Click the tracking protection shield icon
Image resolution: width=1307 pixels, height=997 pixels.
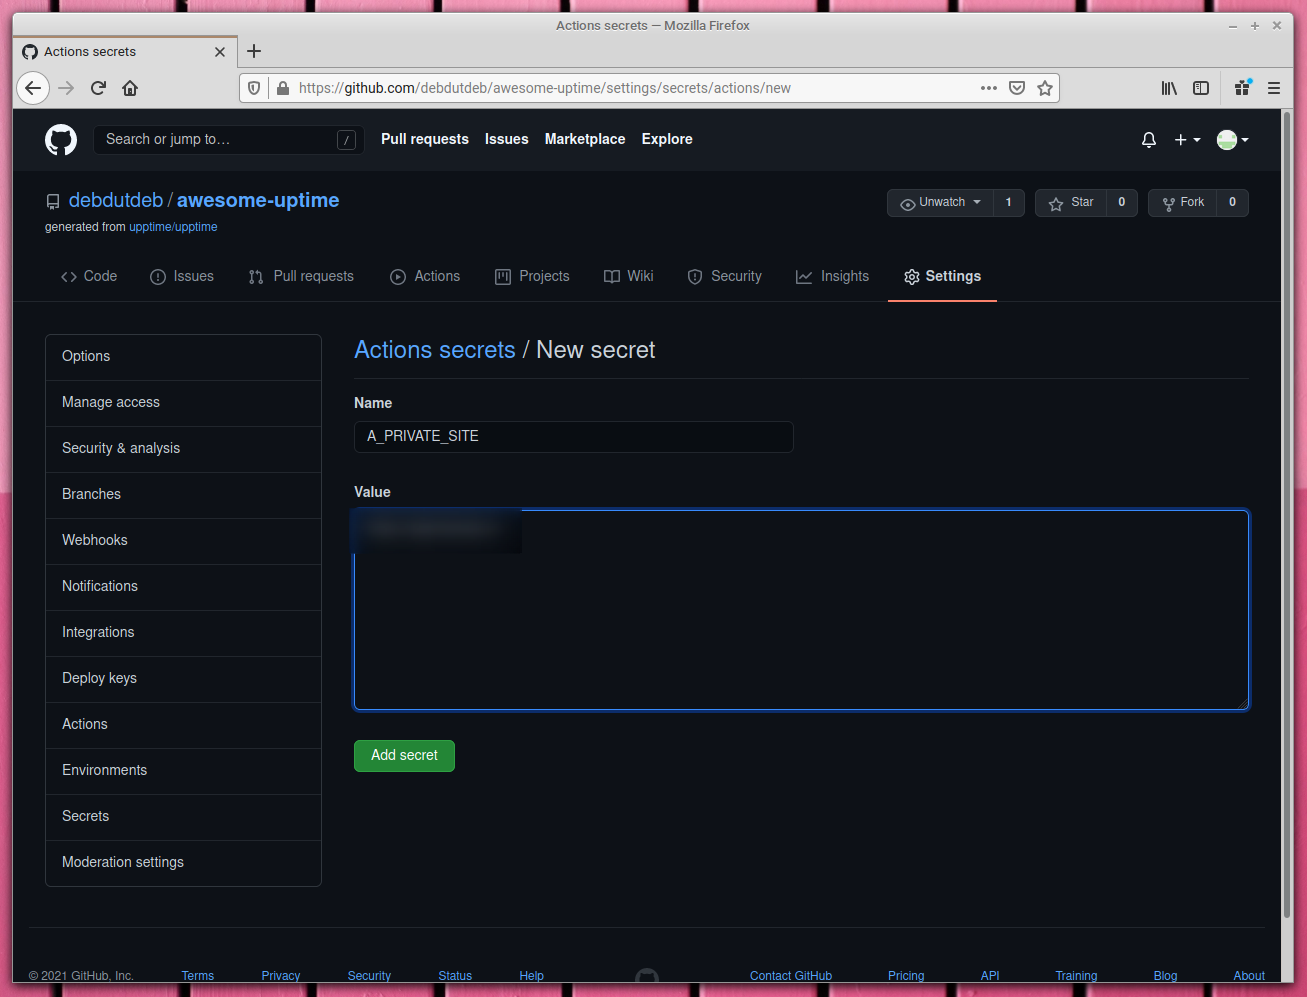pos(254,88)
